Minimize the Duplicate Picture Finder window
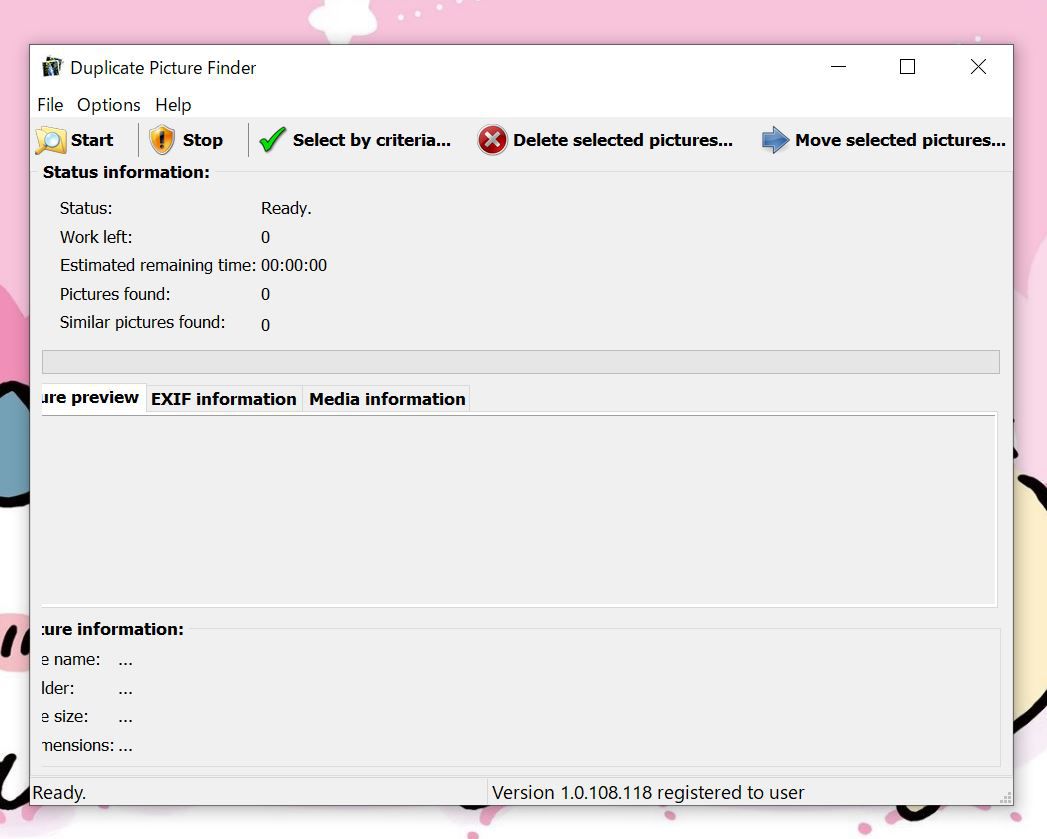This screenshot has width=1047, height=839. [839, 67]
